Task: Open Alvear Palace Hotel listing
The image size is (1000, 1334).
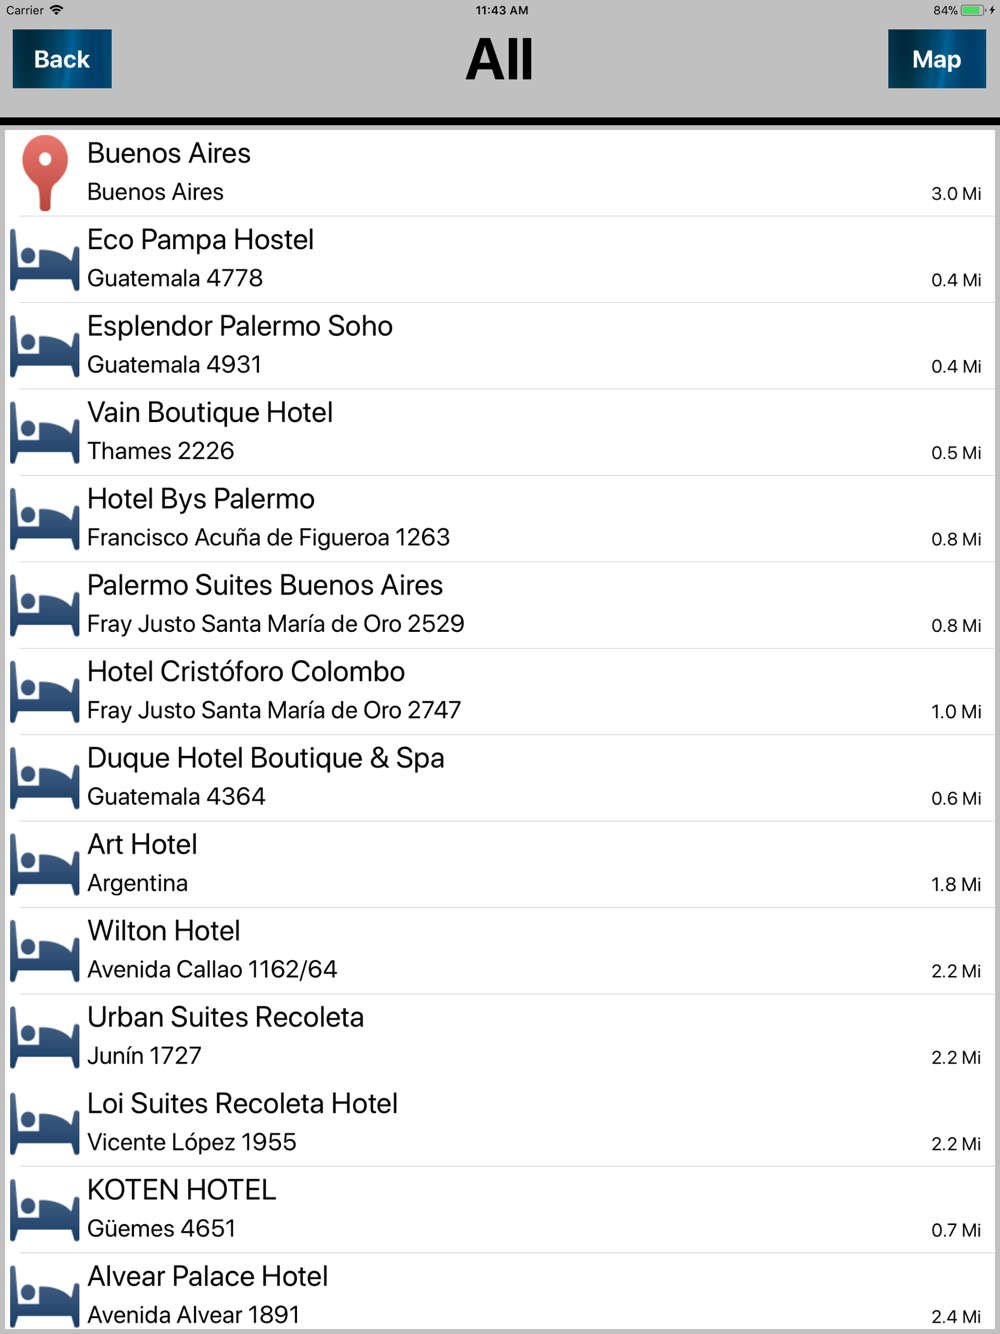Action: pos(500,1292)
